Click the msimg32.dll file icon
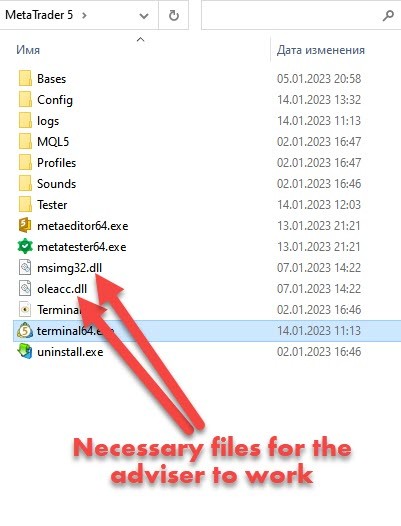 click(25, 268)
